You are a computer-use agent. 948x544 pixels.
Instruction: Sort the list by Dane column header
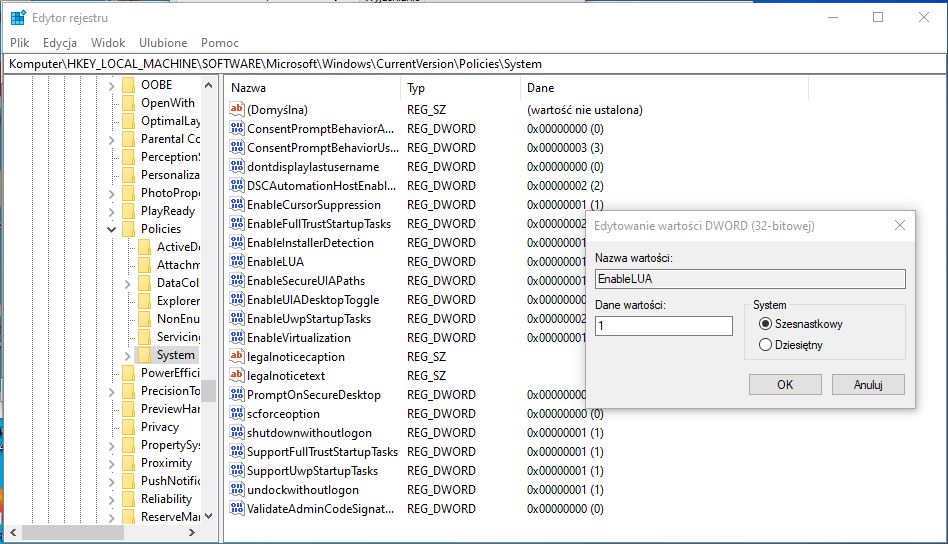664,88
